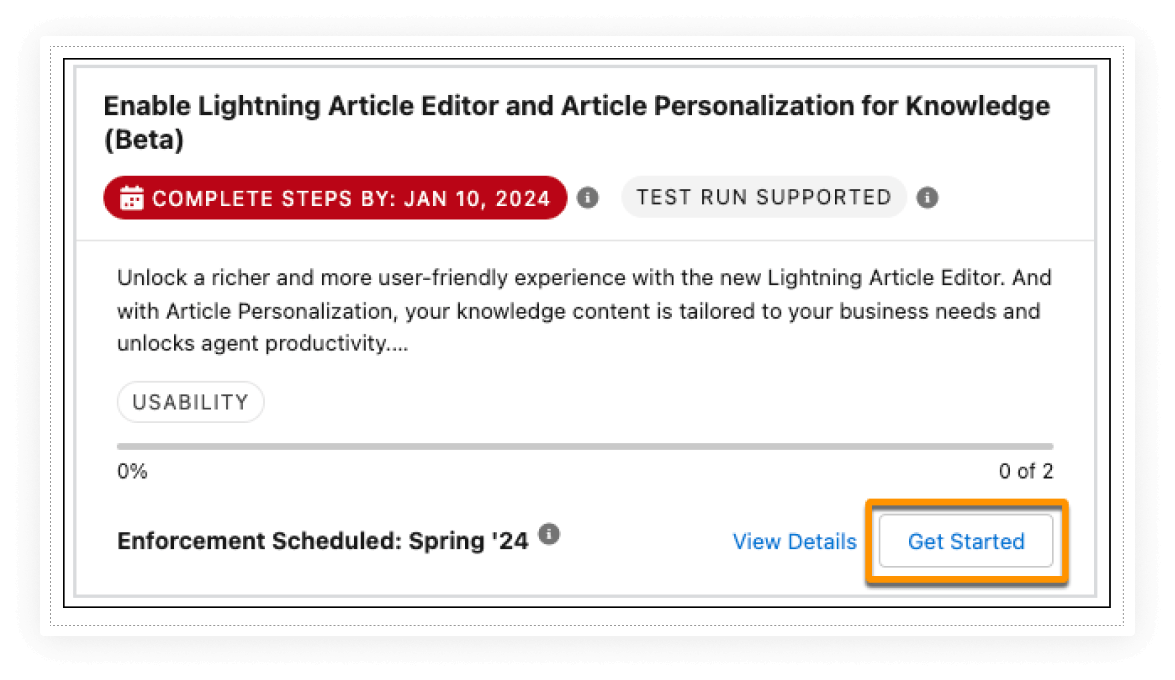The height and width of the screenshot is (680, 1175).
Task: Click the red deadline banner to expand it
Action: [334, 197]
